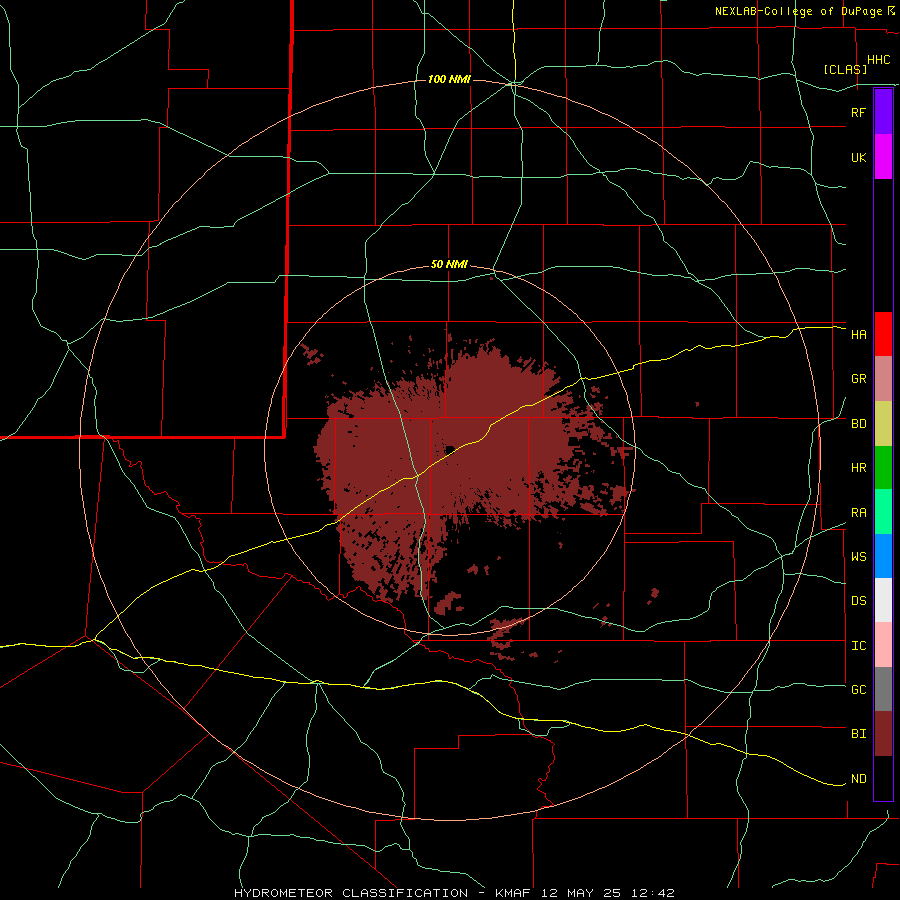Click the HHC product code label
Image resolution: width=900 pixels, height=900 pixels.
click(878, 60)
